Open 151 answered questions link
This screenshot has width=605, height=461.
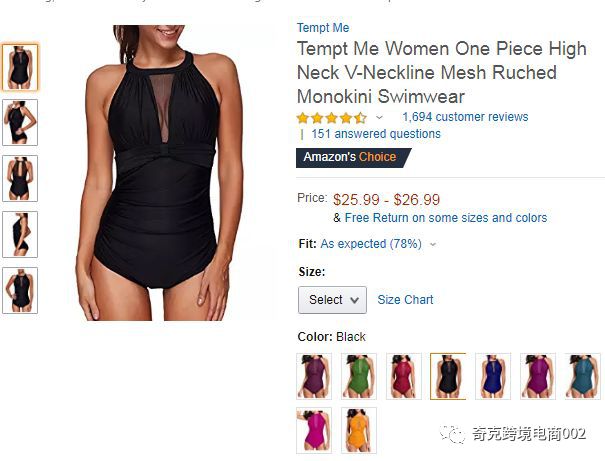[x=376, y=134]
